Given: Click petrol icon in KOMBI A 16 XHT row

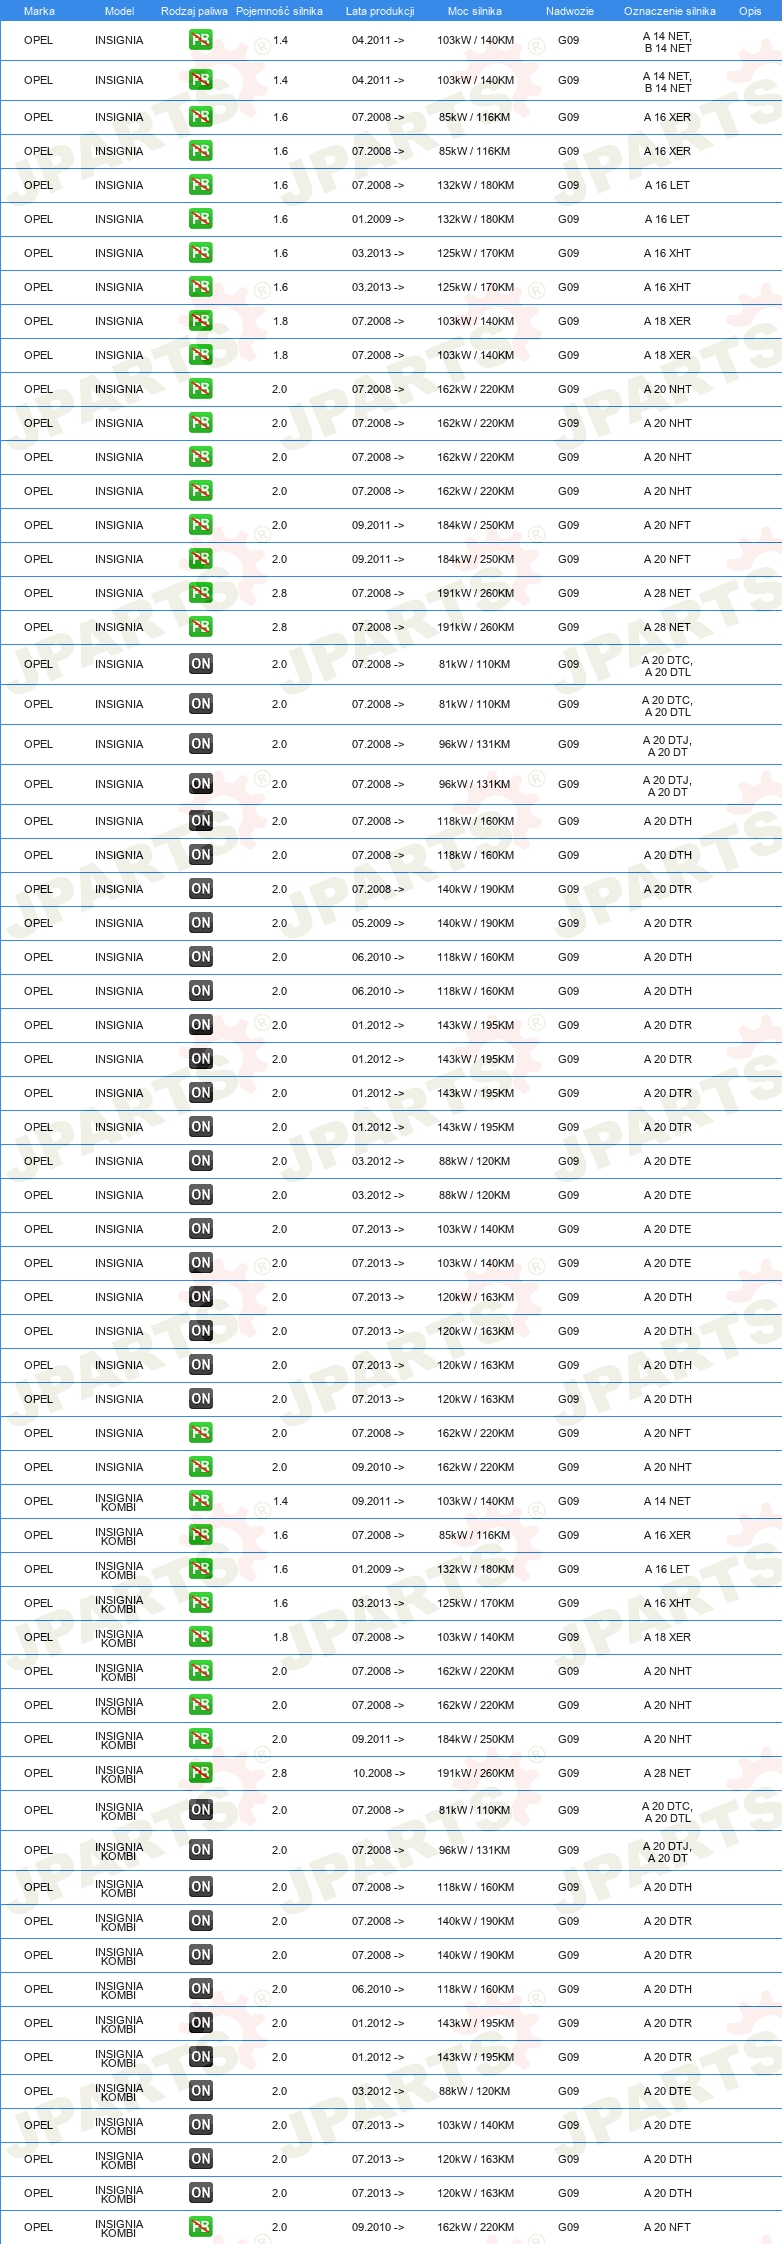Looking at the screenshot, I should pyautogui.click(x=200, y=1603).
